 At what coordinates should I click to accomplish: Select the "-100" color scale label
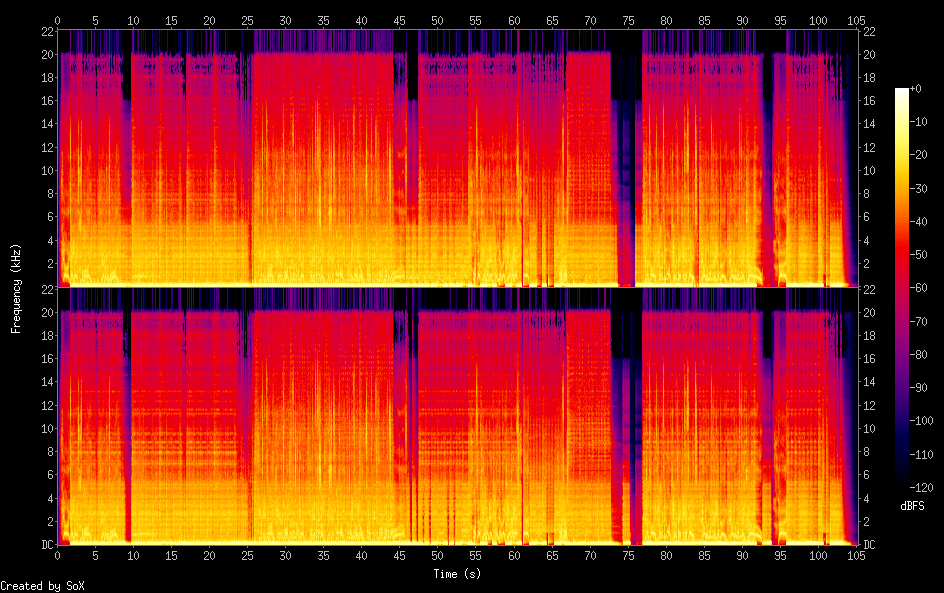(x=922, y=421)
